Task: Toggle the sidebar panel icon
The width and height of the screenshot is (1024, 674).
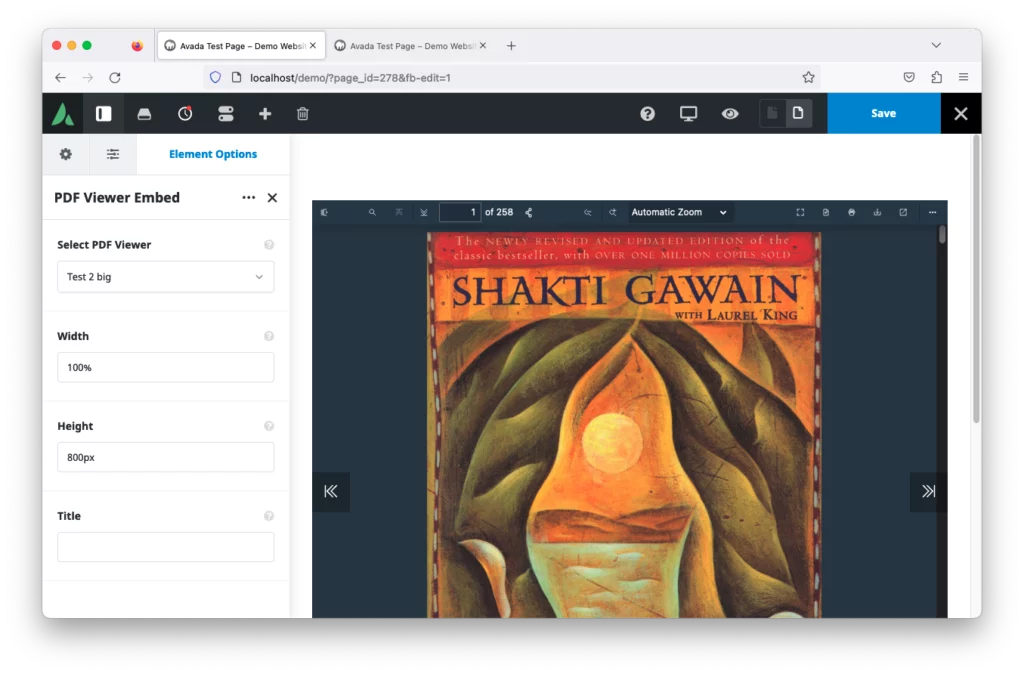Action: [x=103, y=114]
